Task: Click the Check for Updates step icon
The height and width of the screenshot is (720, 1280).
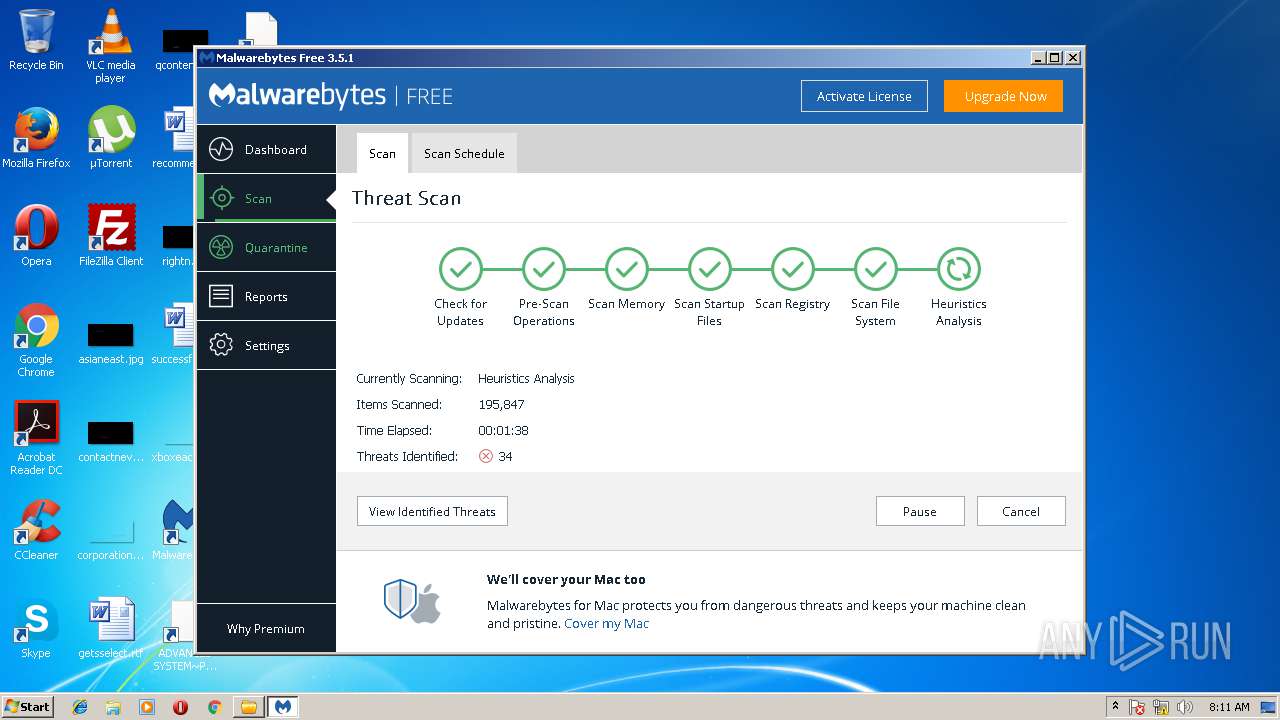Action: (460, 269)
